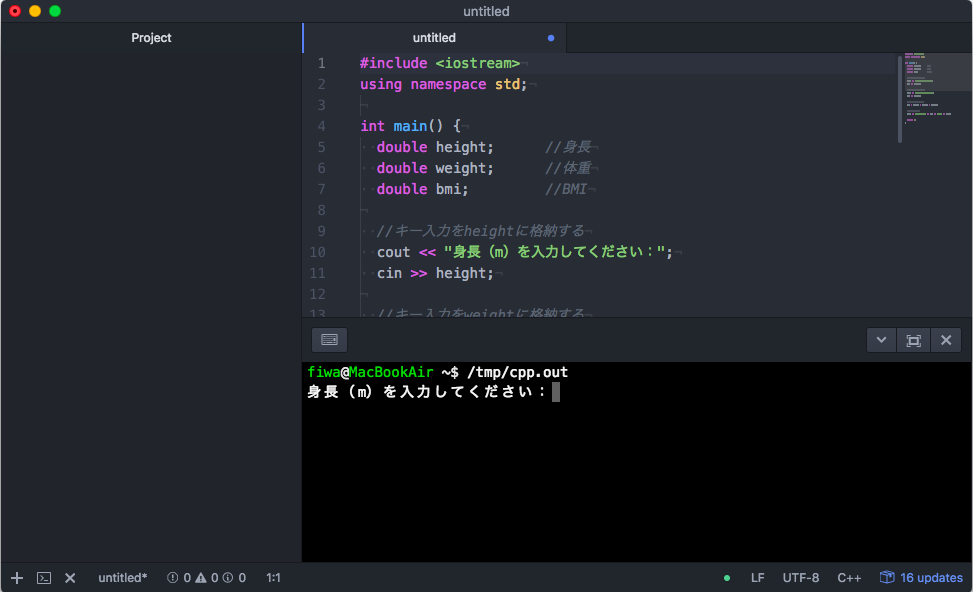Click the terminal icon in status bar

point(44,578)
